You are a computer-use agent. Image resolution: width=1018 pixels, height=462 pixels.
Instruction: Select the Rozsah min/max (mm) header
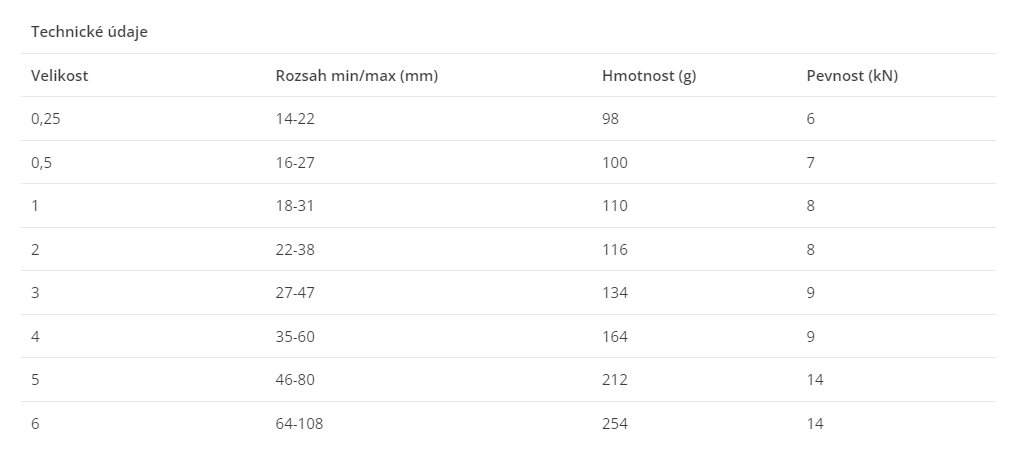point(357,75)
